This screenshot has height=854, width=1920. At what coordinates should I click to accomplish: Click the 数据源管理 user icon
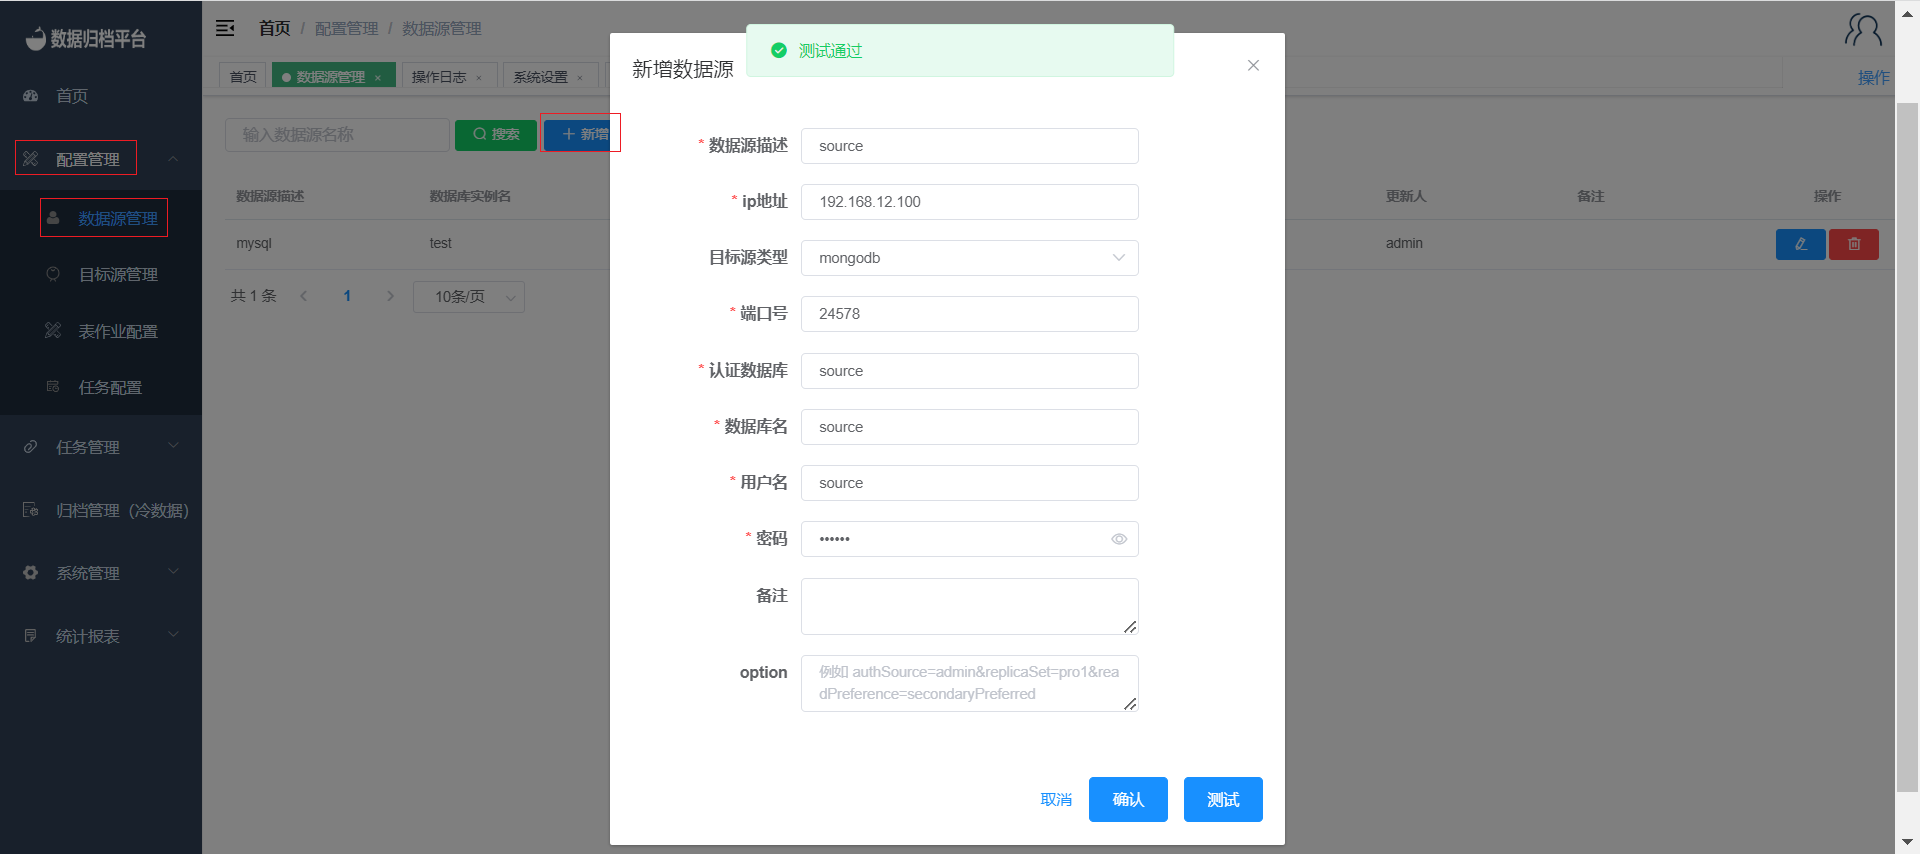point(53,218)
